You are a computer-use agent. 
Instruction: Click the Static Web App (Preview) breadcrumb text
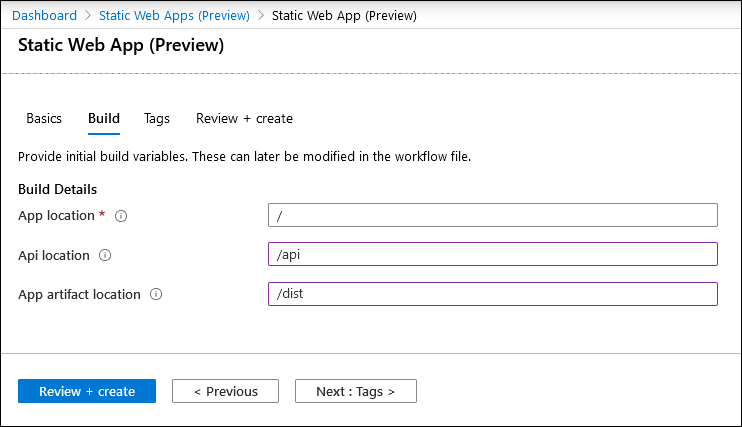click(x=344, y=16)
